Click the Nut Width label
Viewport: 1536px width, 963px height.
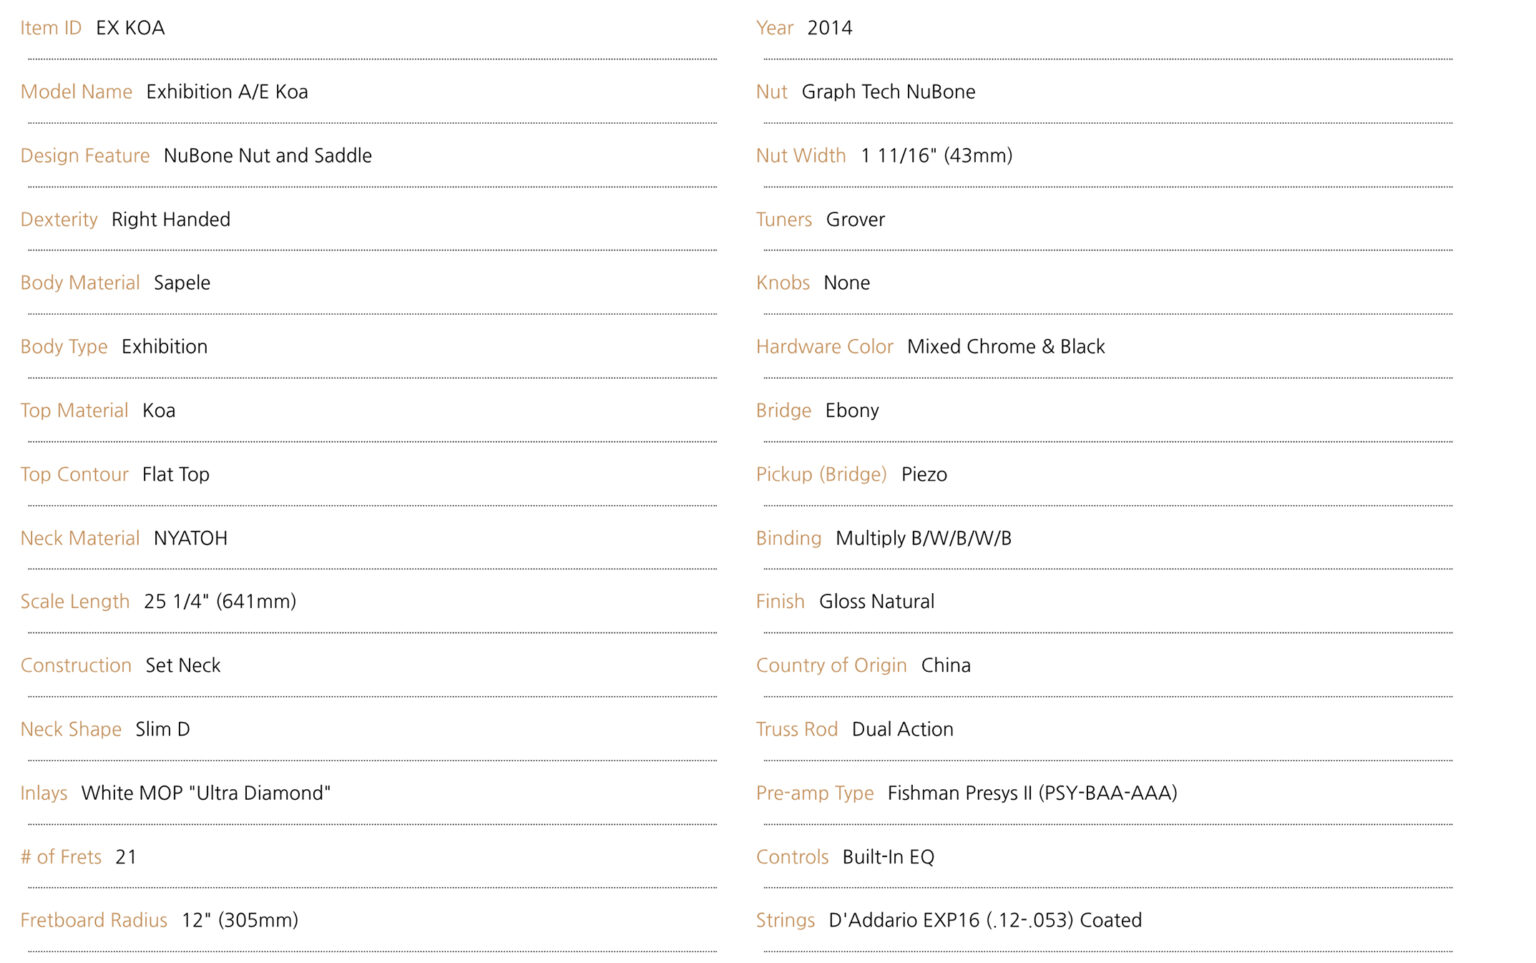coord(801,156)
